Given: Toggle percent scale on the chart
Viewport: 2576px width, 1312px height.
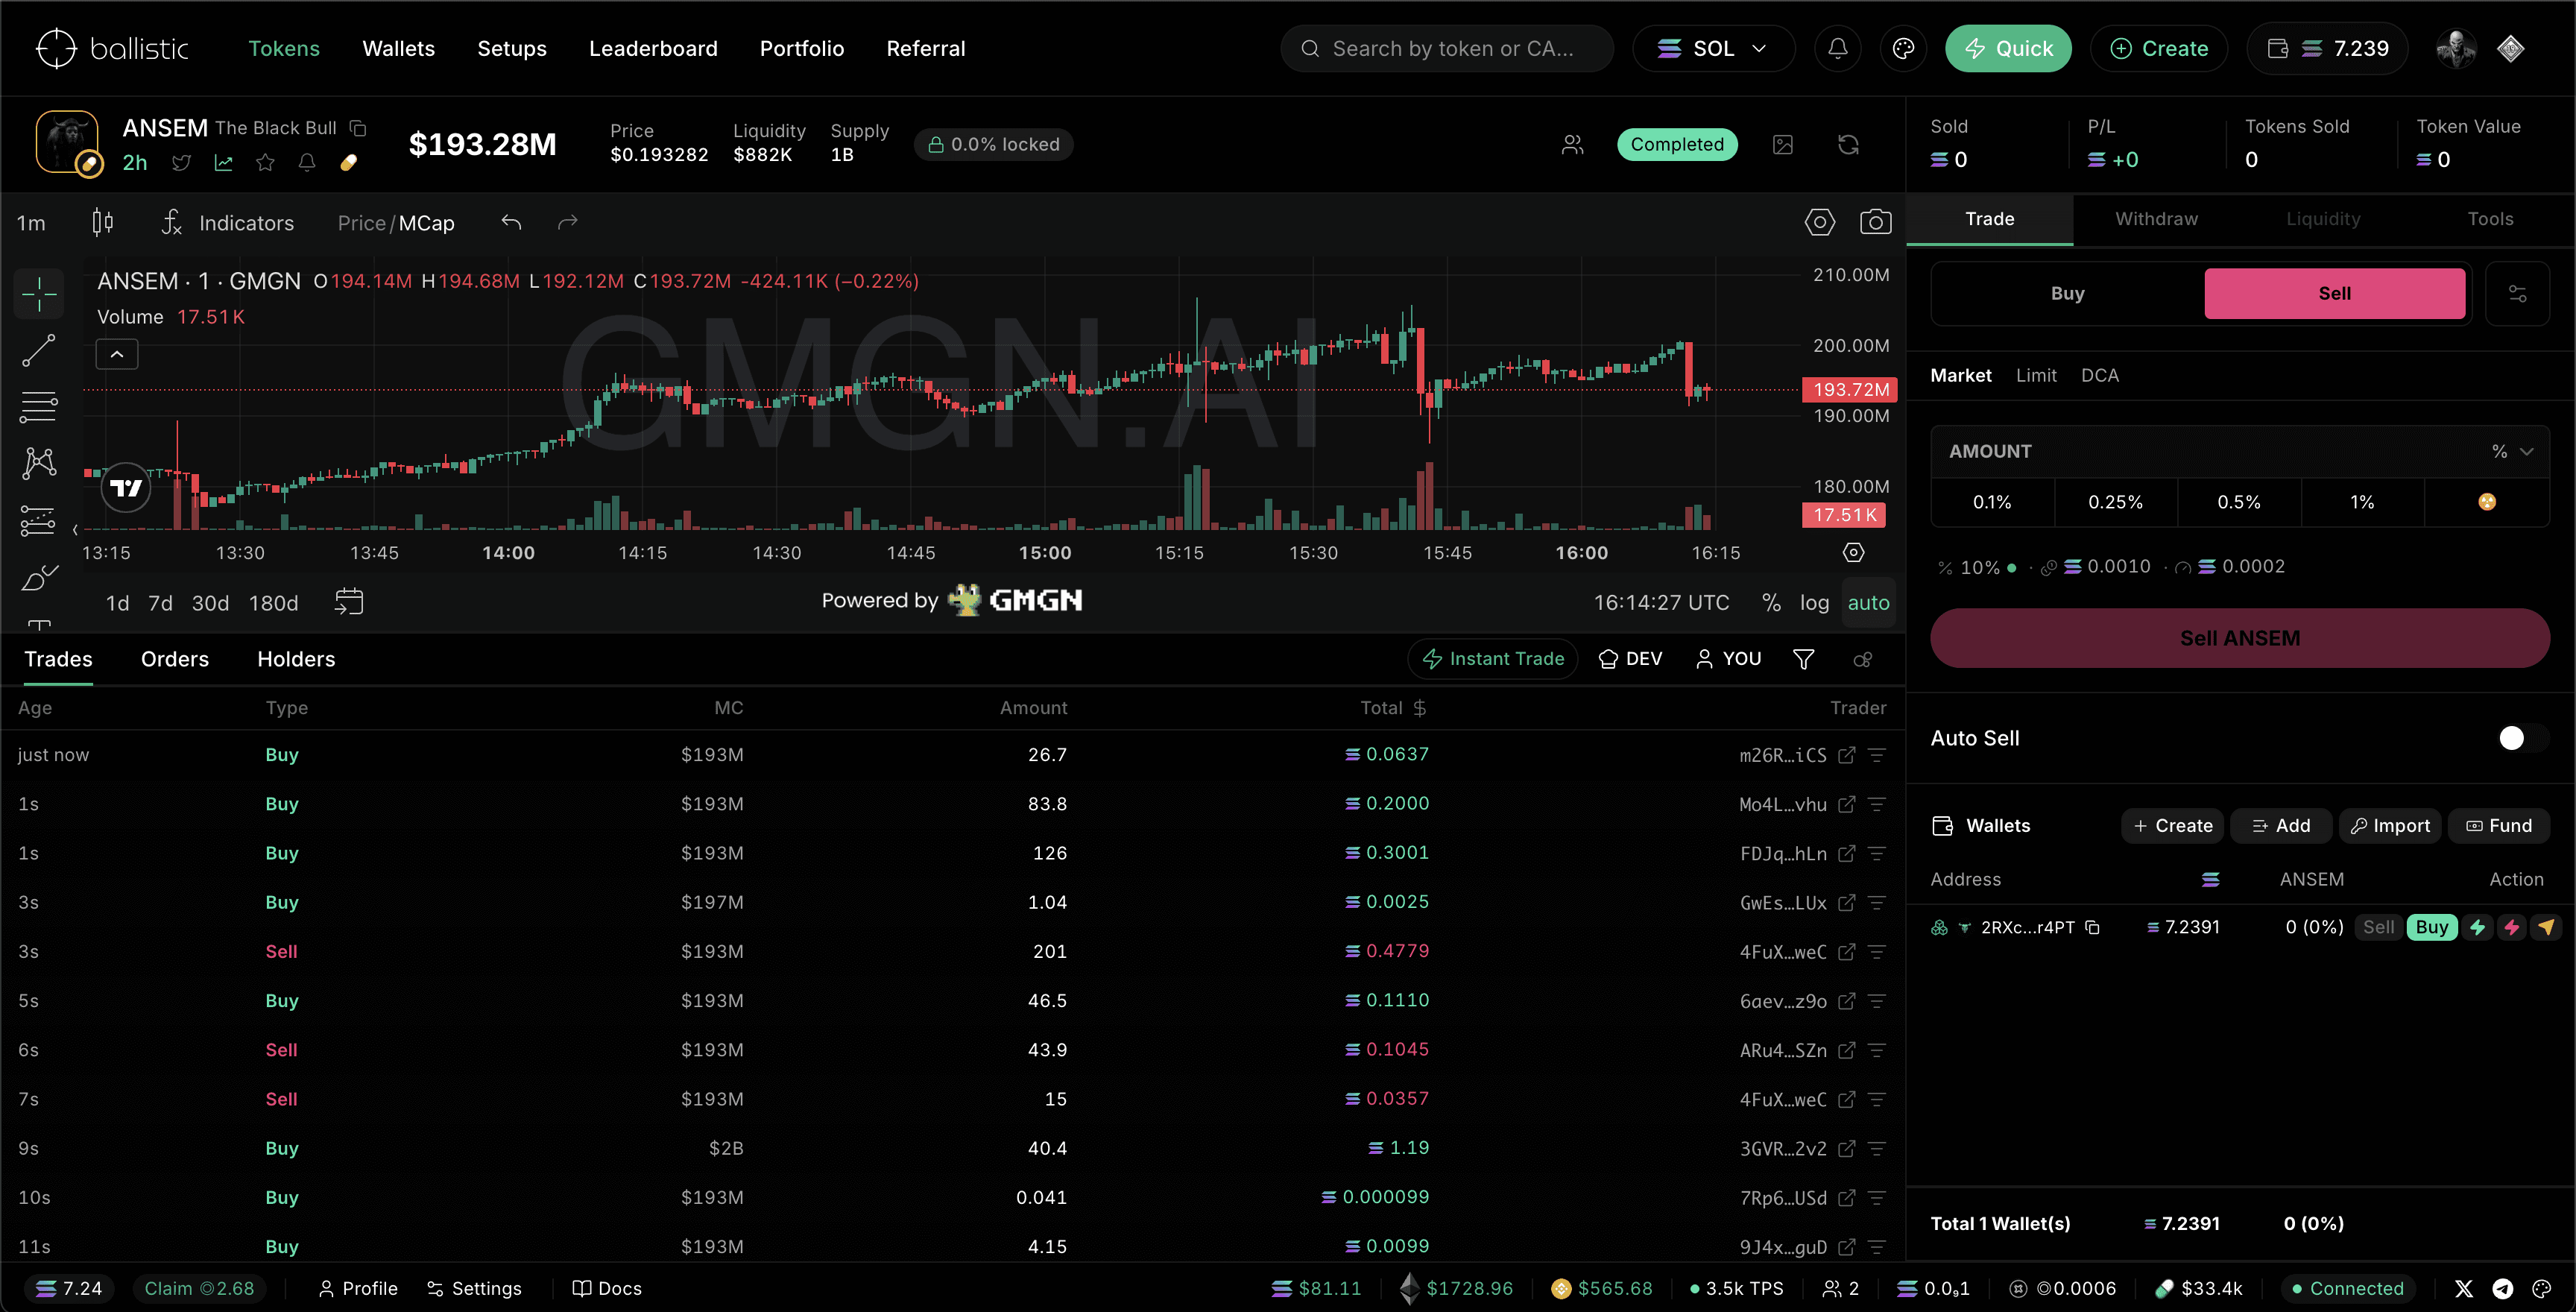Looking at the screenshot, I should tap(1771, 603).
